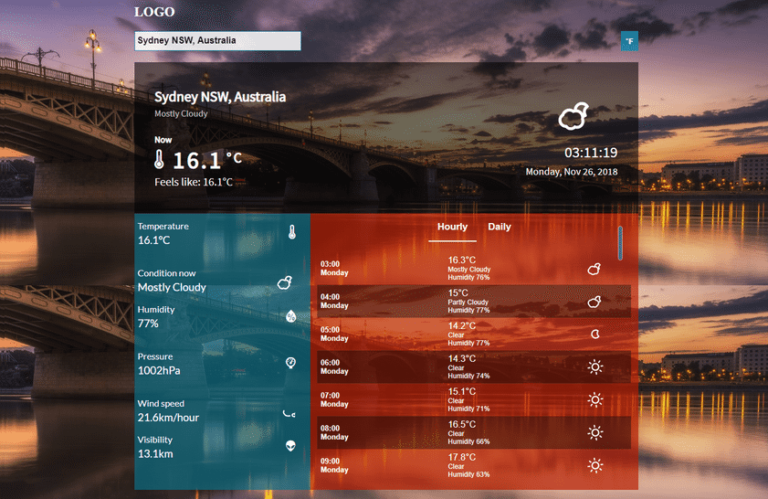The image size is (768, 499).
Task: Click the LOGO link at the top
Action: click(x=154, y=12)
